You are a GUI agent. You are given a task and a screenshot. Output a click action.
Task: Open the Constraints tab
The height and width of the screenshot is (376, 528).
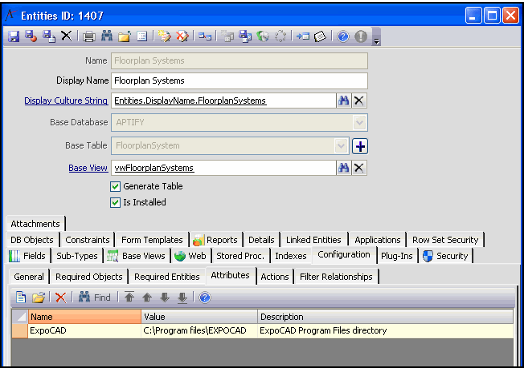coord(88,240)
